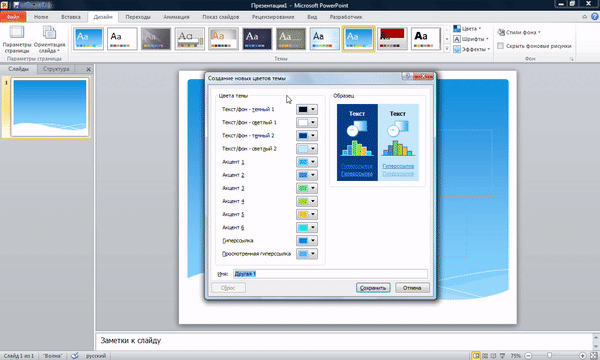The width and height of the screenshot is (600, 360).
Task: Select the highlighted Волна theme thumbnail
Action: [x=359, y=39]
